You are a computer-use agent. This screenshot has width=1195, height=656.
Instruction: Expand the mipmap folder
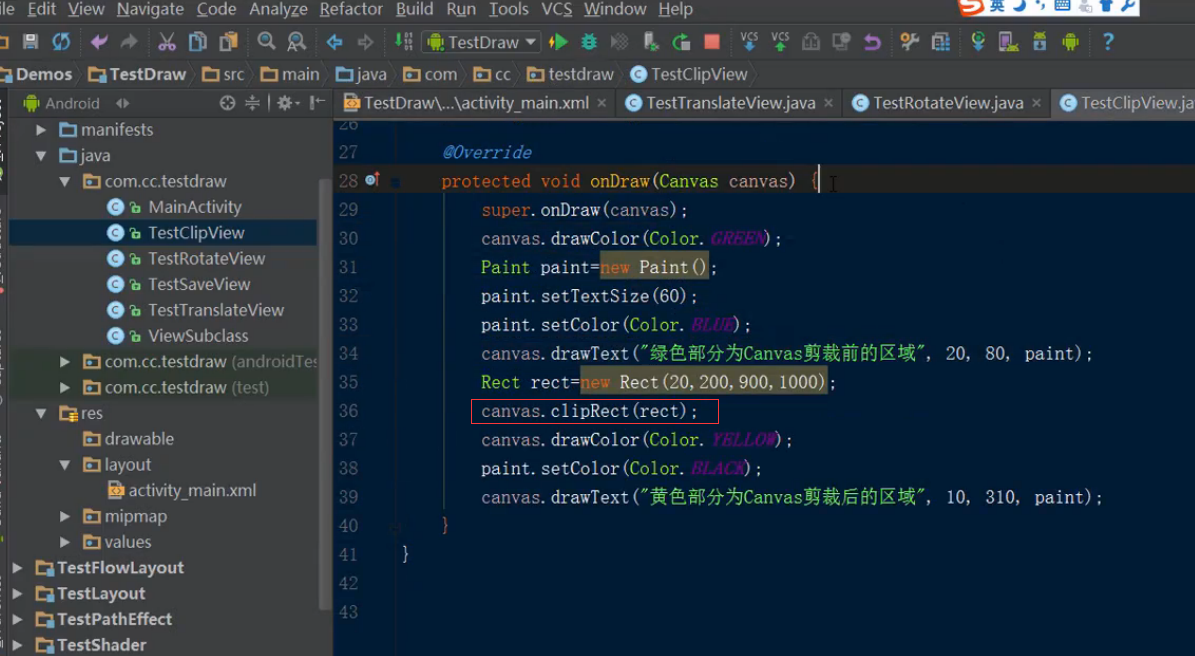click(65, 517)
